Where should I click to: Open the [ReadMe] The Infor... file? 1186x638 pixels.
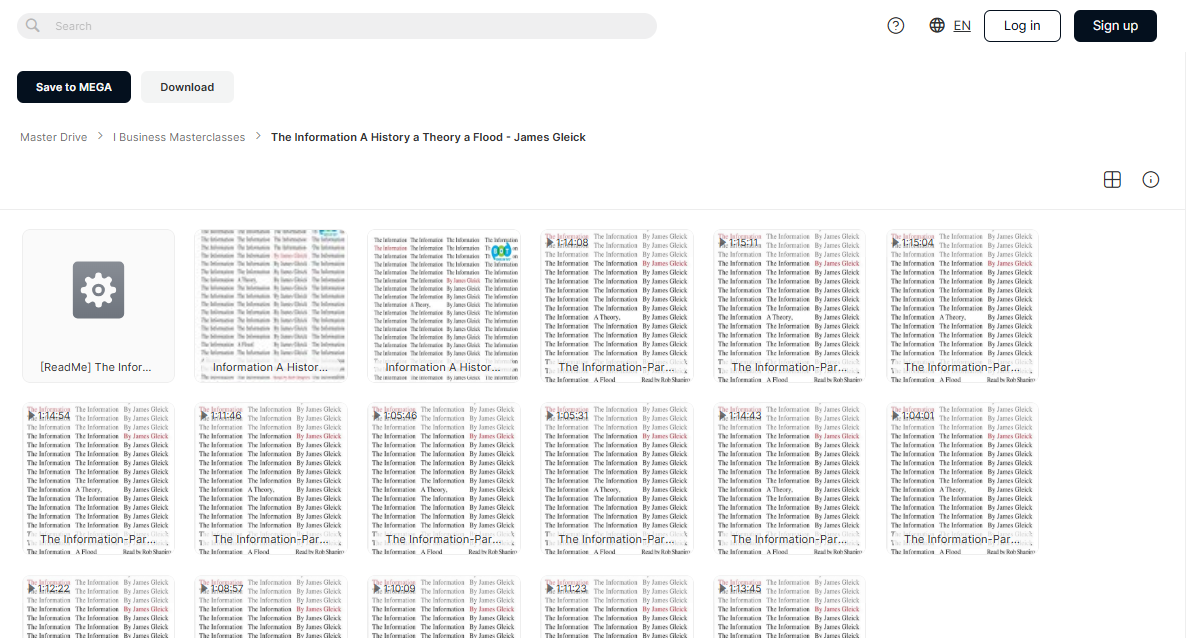(x=98, y=306)
